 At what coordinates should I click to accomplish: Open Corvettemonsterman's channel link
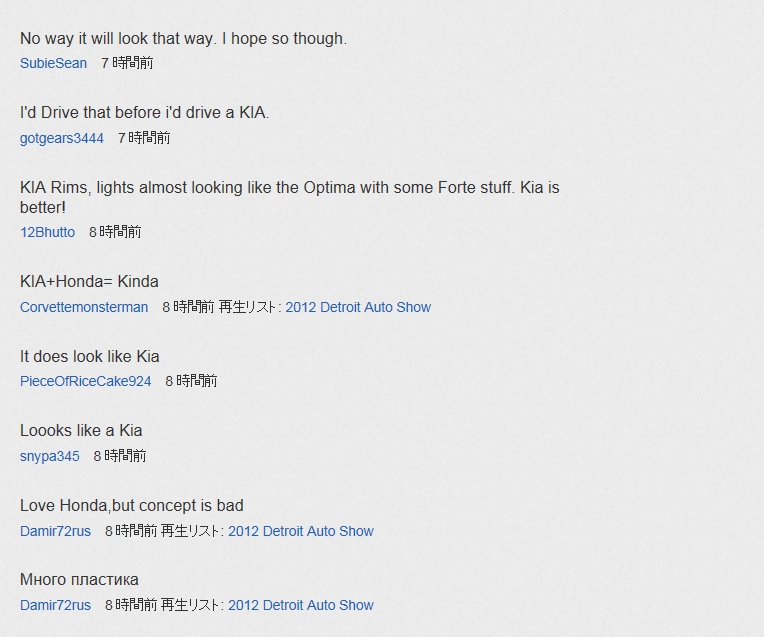point(84,307)
